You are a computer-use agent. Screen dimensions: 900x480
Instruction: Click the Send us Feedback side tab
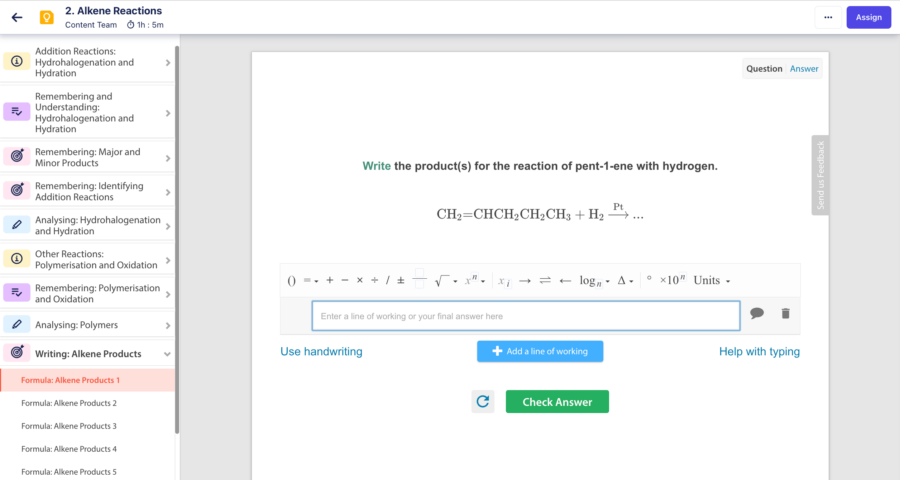pyautogui.click(x=820, y=175)
